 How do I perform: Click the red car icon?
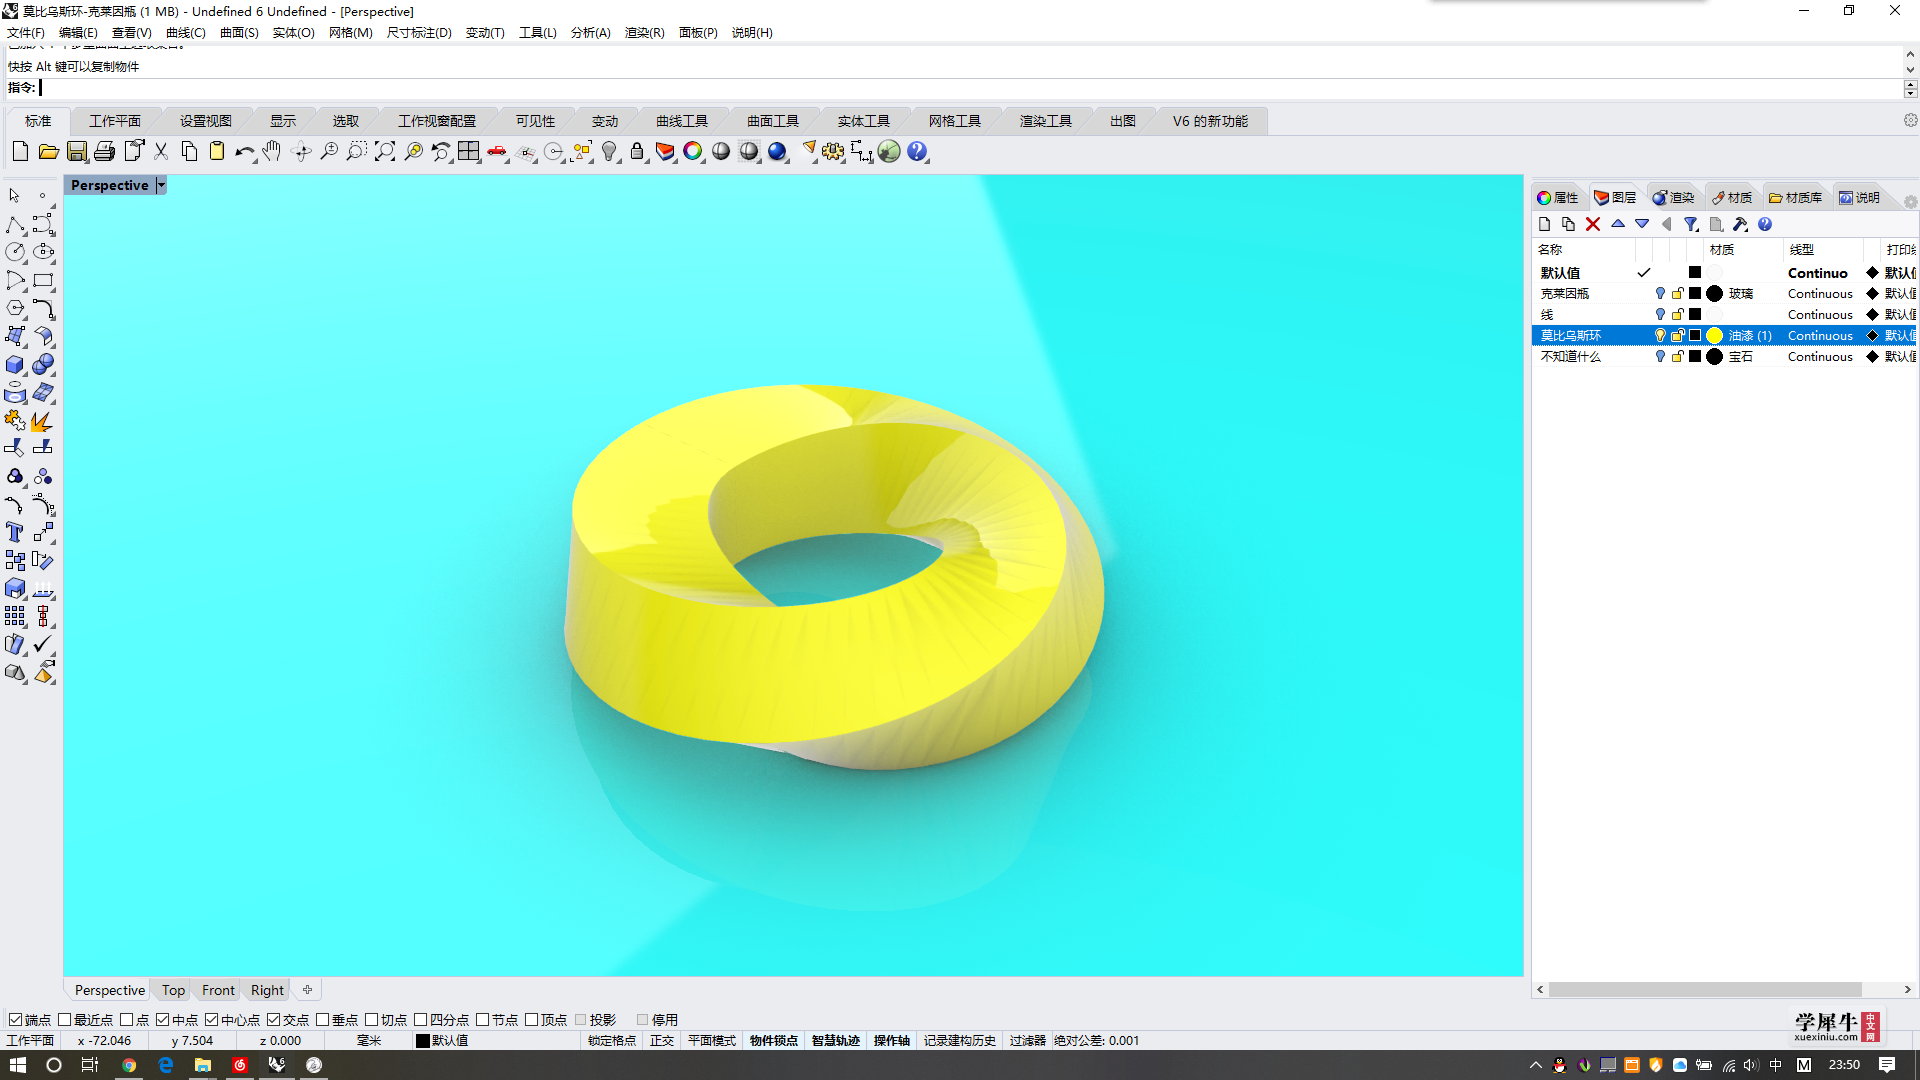[x=497, y=152]
